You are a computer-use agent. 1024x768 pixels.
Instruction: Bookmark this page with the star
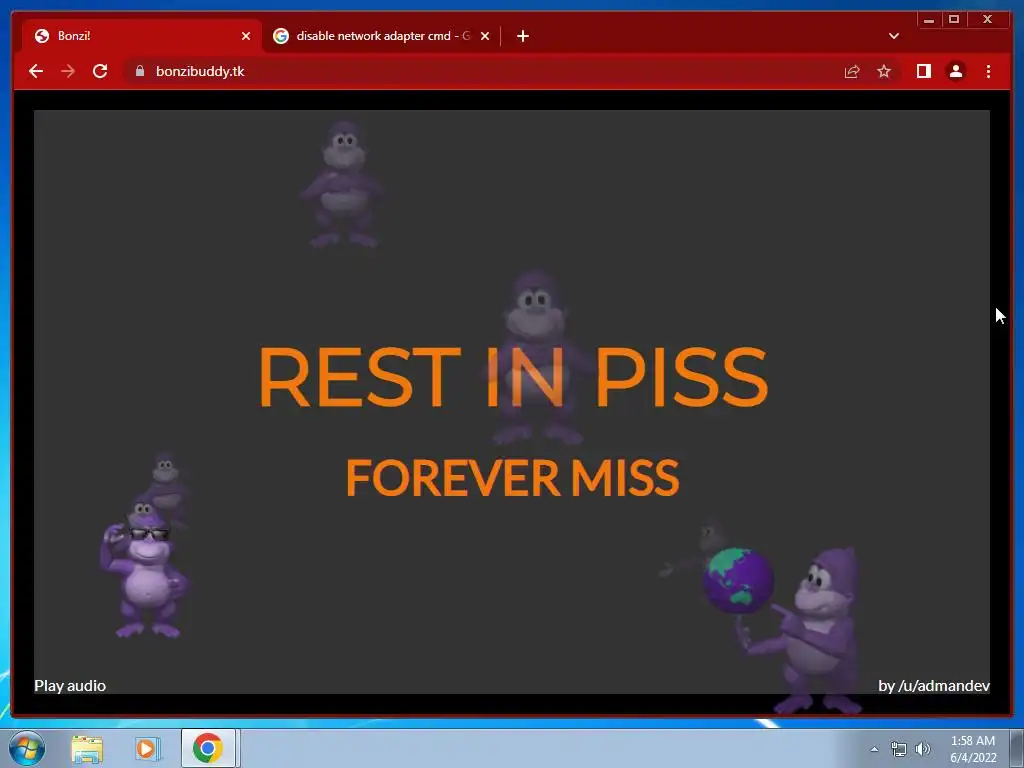coord(884,71)
